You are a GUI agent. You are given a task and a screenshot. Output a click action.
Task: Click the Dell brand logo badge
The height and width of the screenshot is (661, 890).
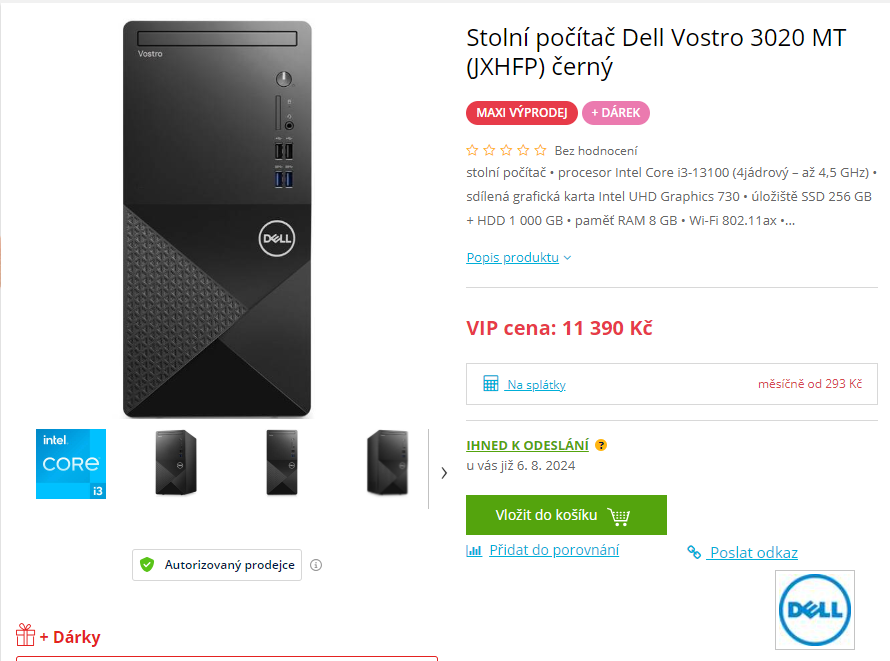tap(815, 610)
